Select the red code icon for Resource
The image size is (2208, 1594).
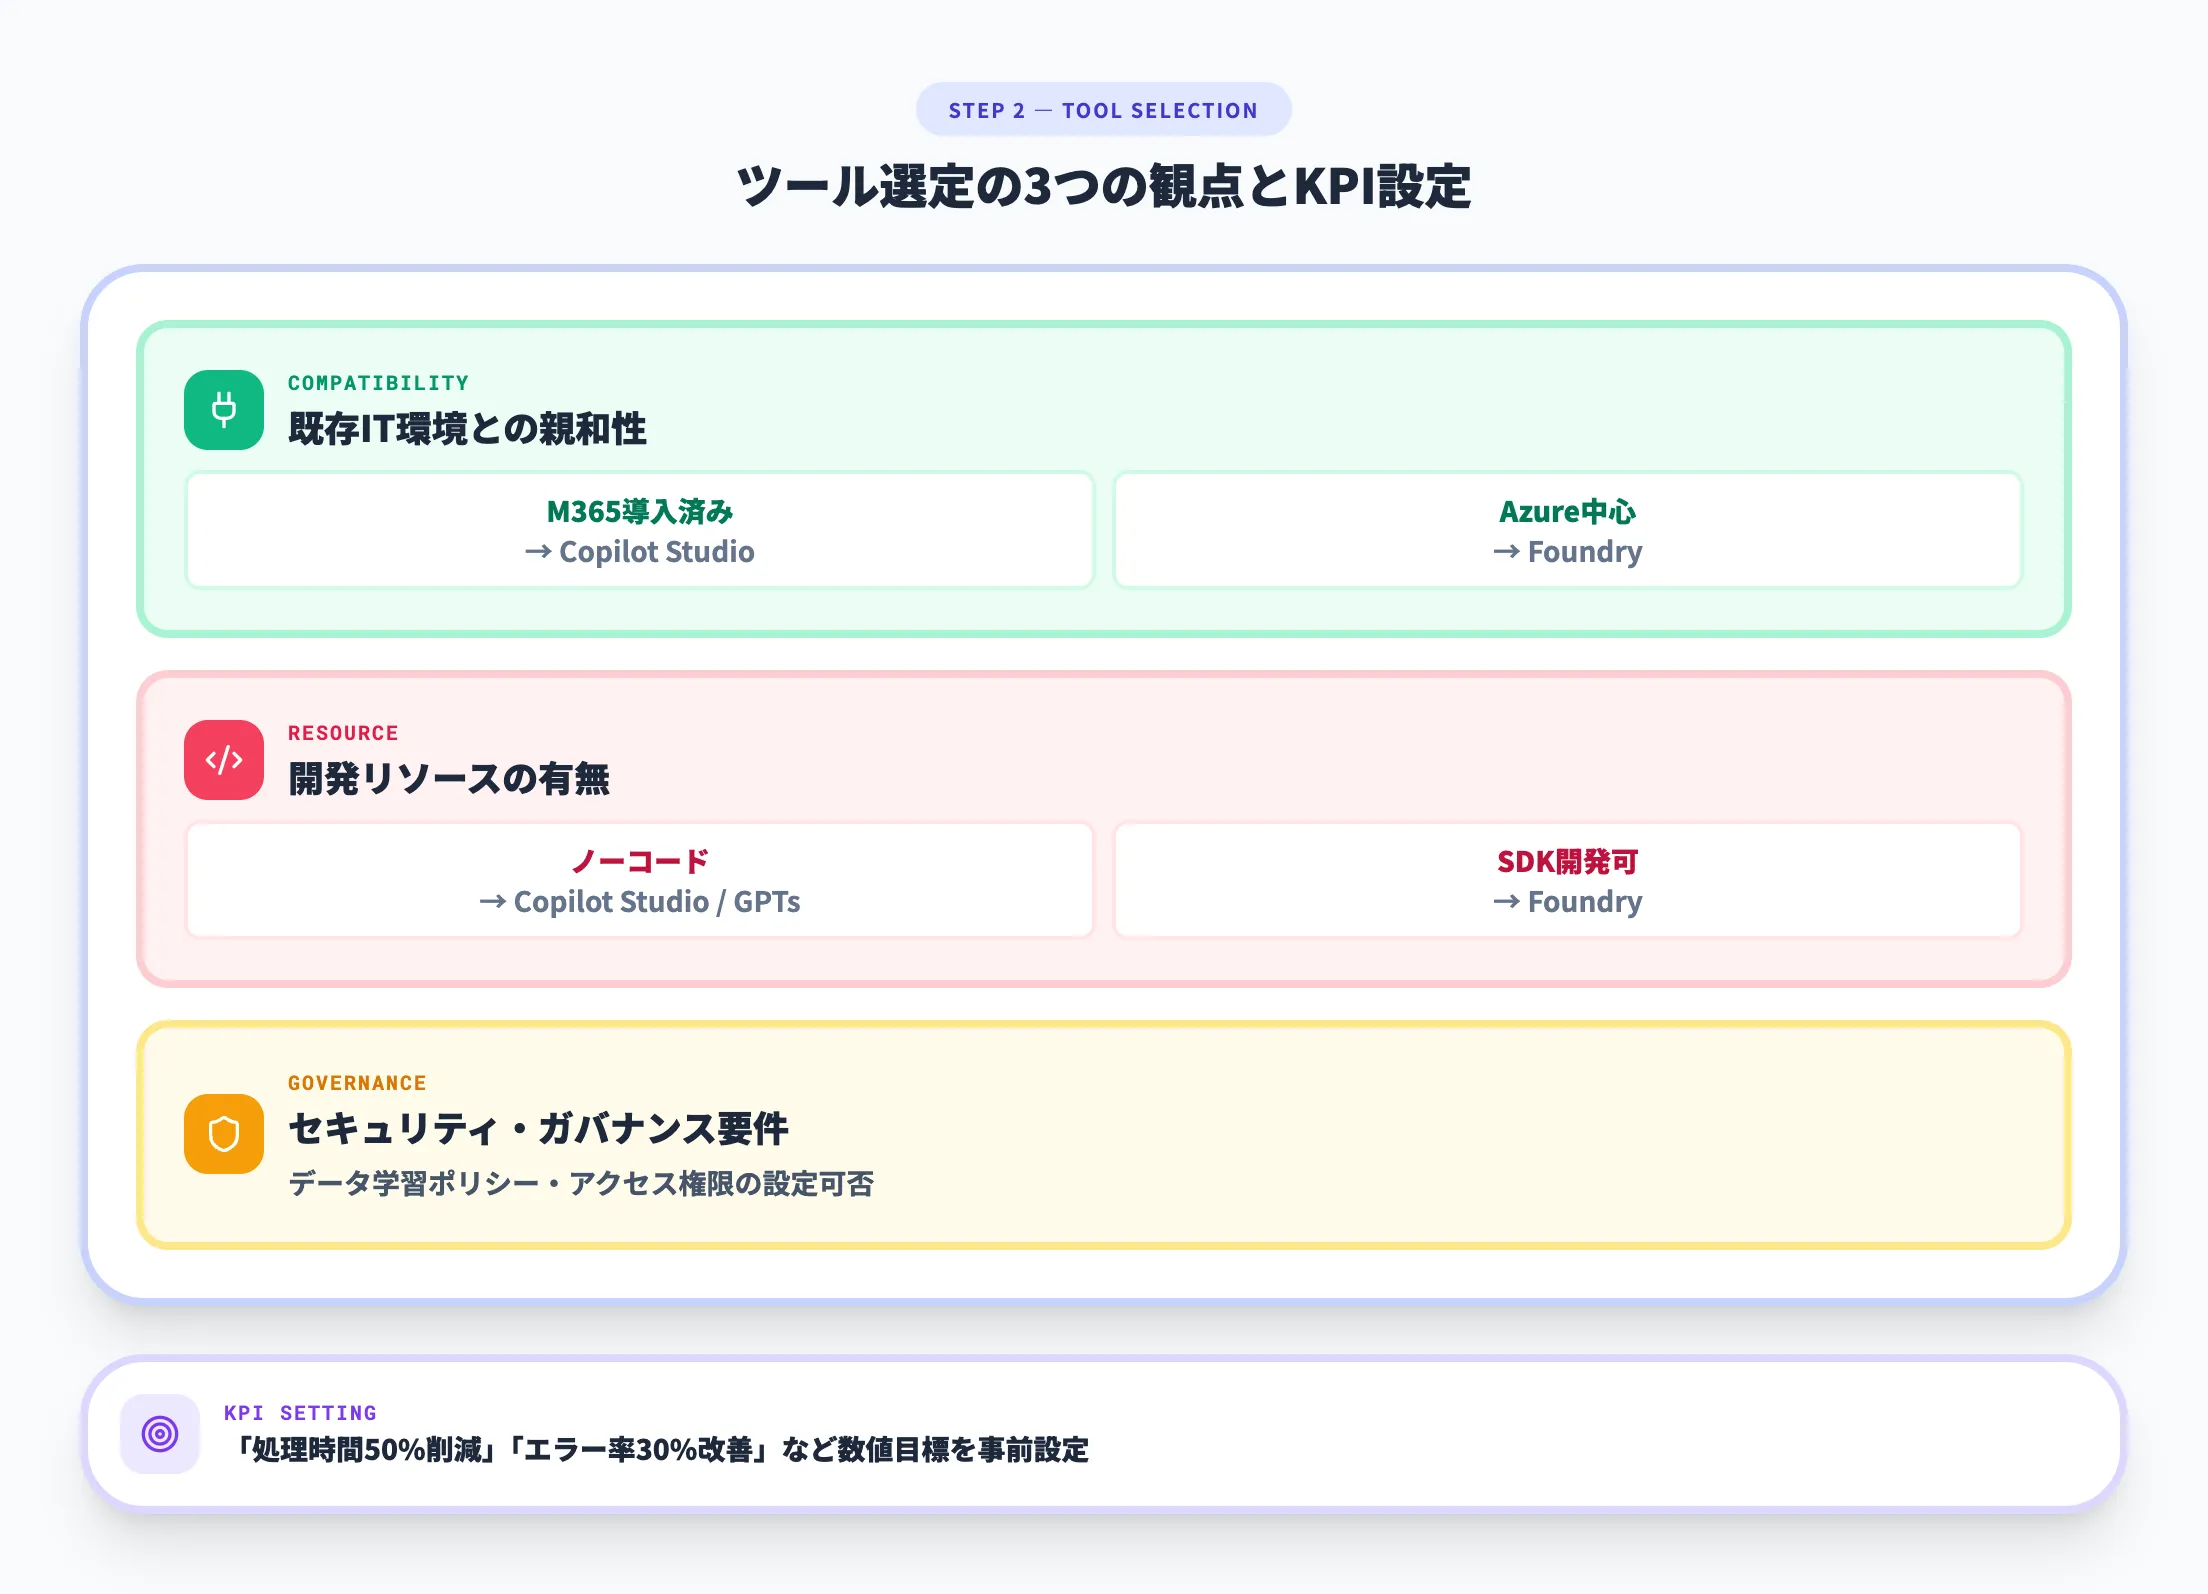pos(224,761)
